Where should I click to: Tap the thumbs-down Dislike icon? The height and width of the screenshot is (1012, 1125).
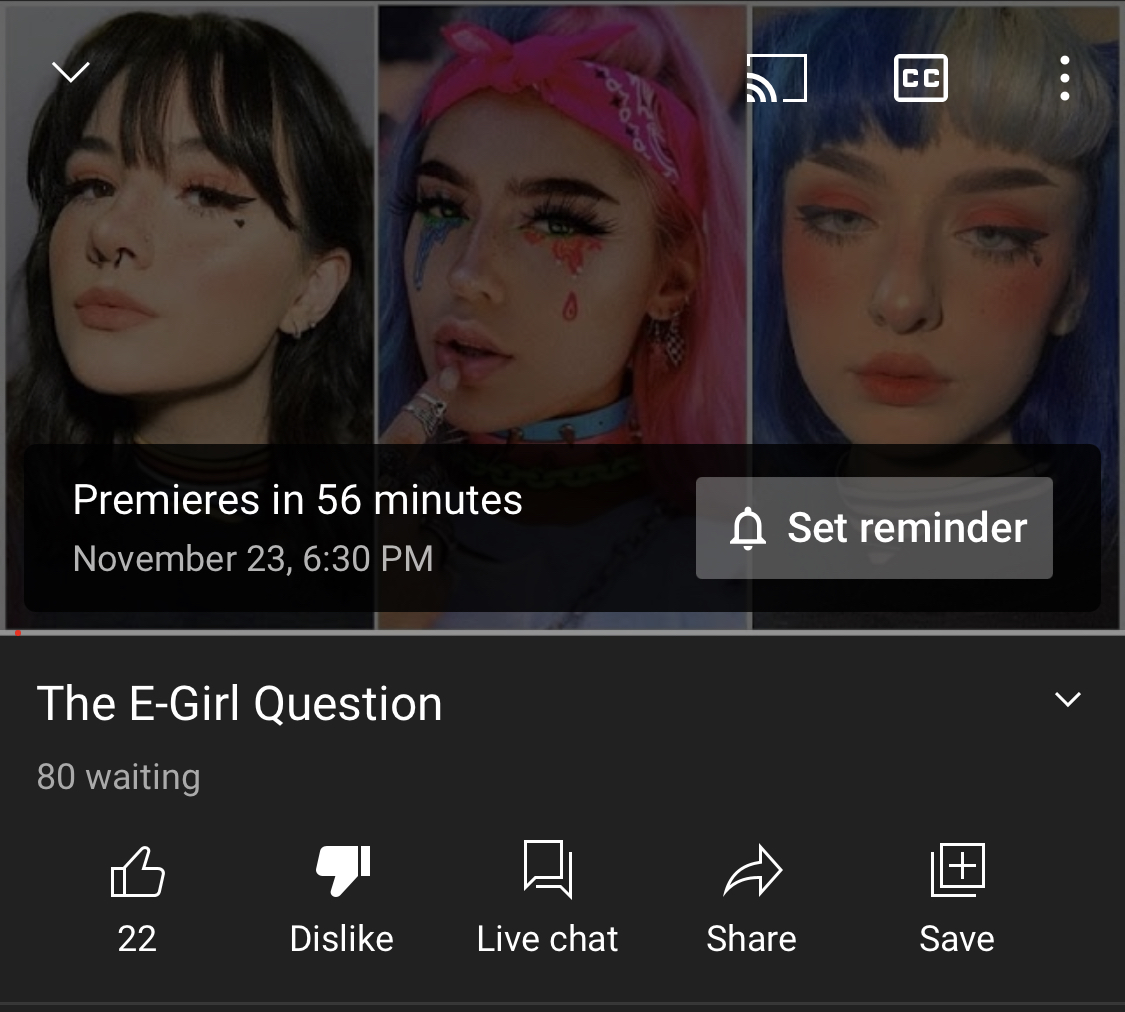(343, 870)
